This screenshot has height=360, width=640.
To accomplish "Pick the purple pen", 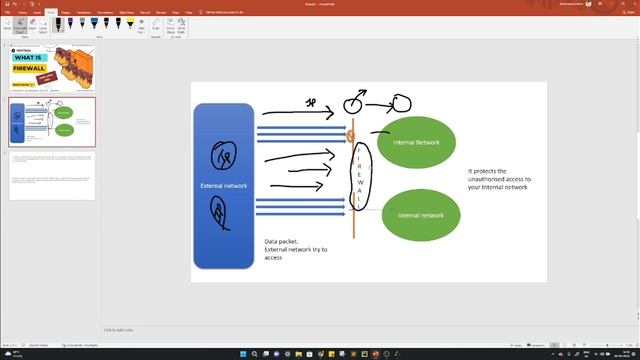I will (70, 24).
